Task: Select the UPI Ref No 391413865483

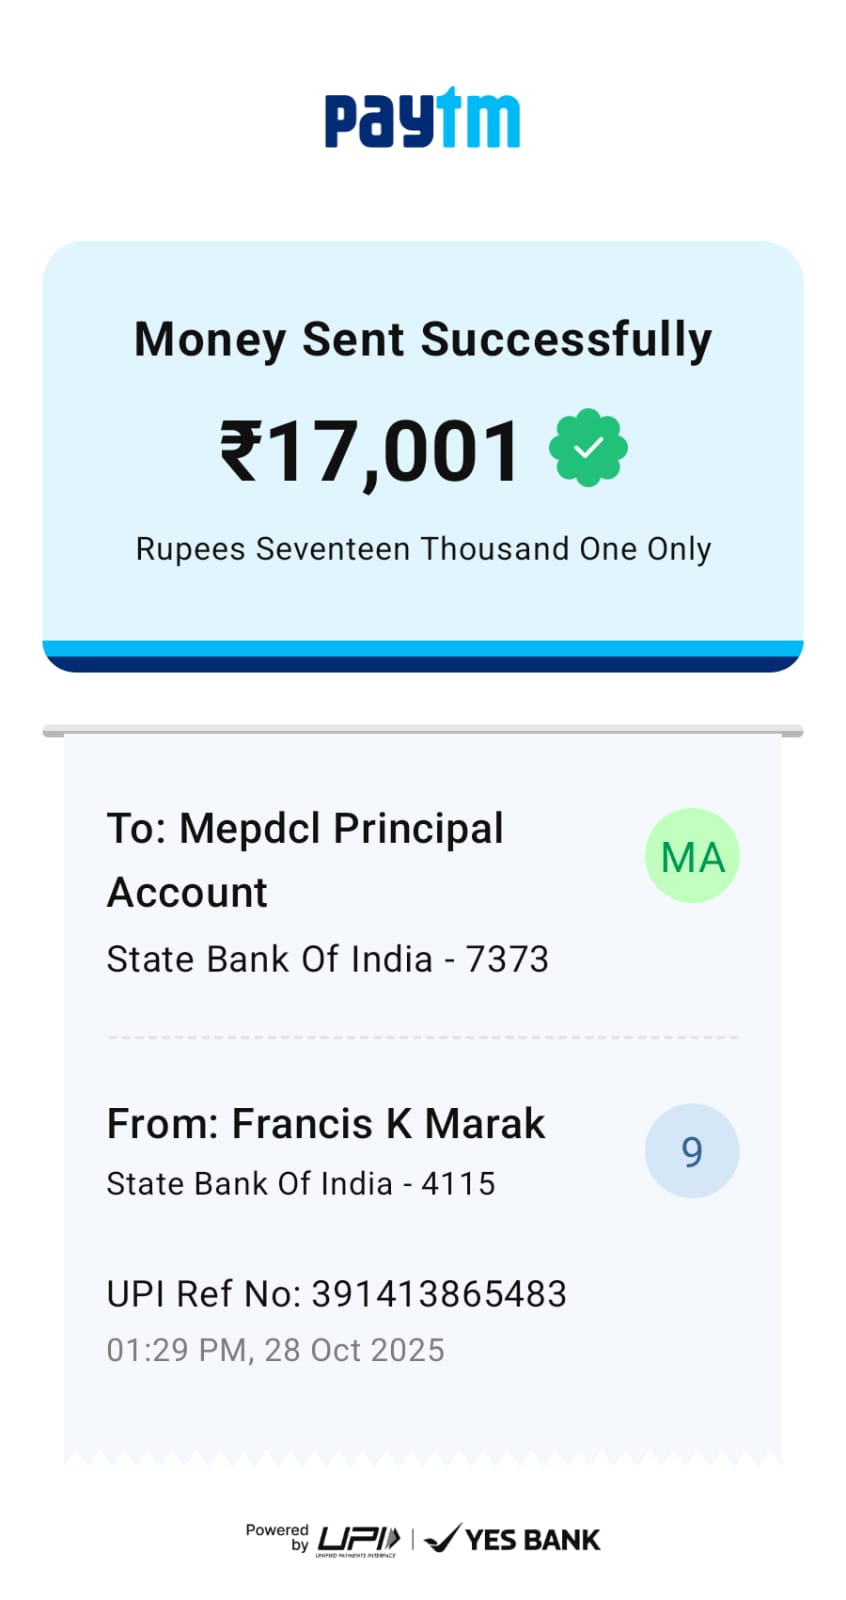Action: 336,1294
